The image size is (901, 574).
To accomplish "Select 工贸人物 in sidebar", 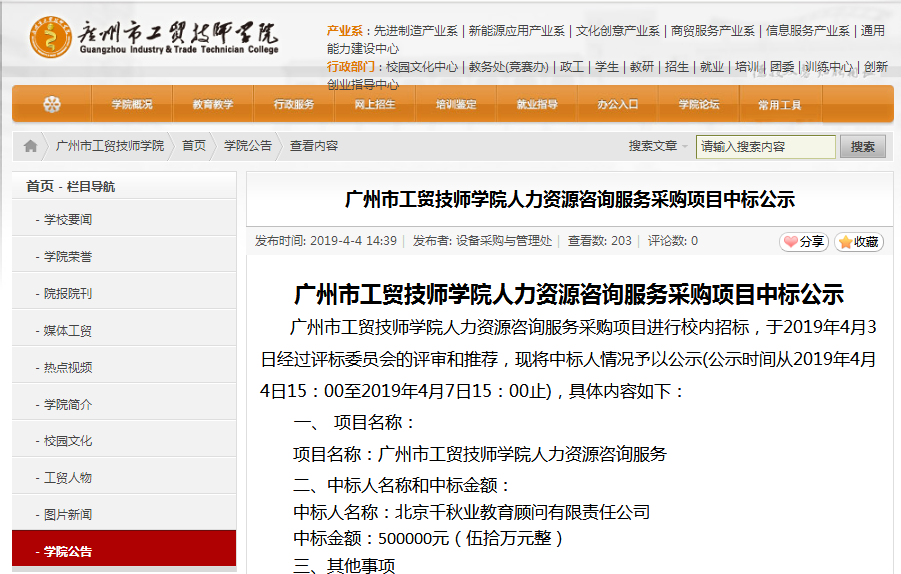I will click(x=124, y=477).
